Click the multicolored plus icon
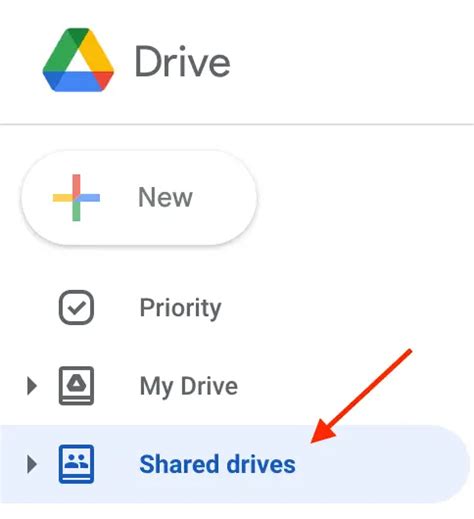Viewport: 474px width, 519px height. tap(76, 198)
